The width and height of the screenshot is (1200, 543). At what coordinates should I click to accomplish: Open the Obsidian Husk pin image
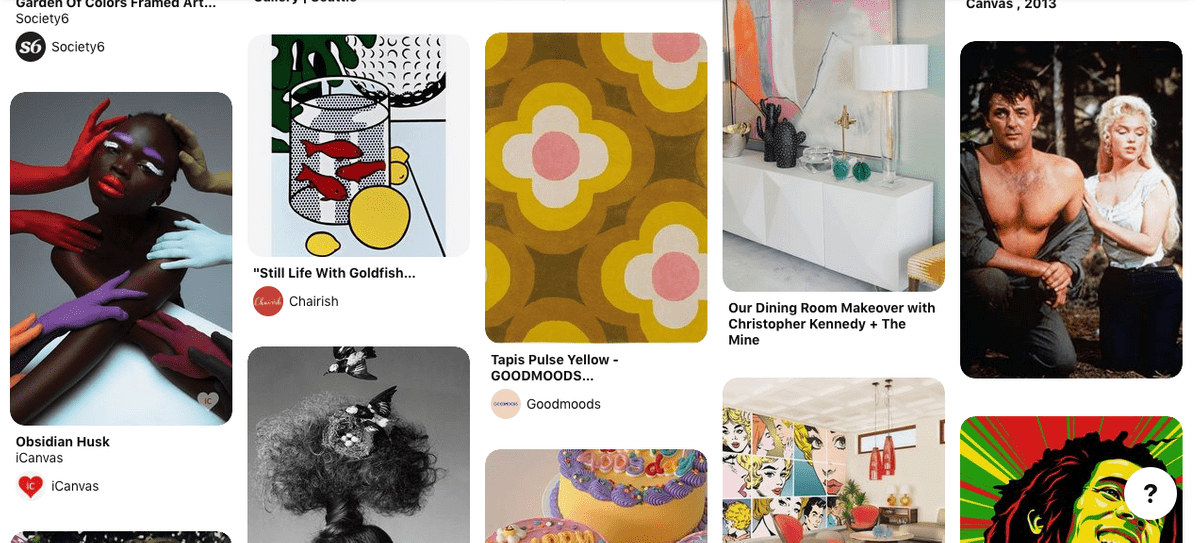121,258
